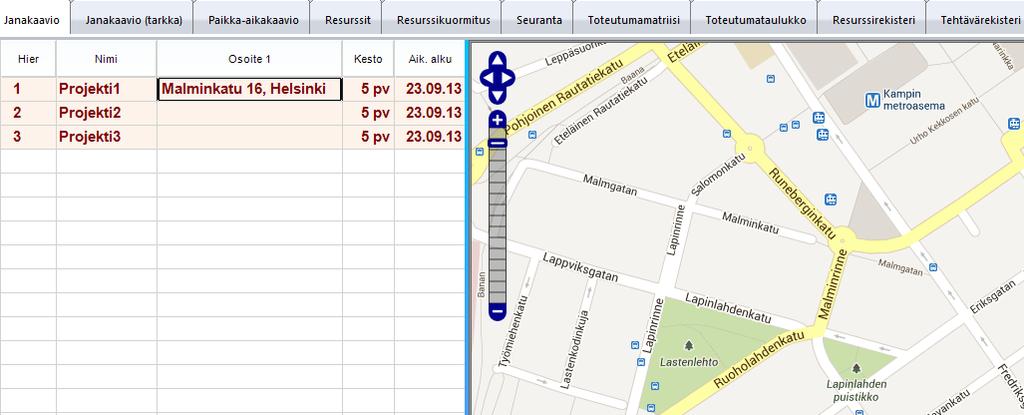
Task: Select hierarchy number 1 cell
Action: (x=28, y=89)
